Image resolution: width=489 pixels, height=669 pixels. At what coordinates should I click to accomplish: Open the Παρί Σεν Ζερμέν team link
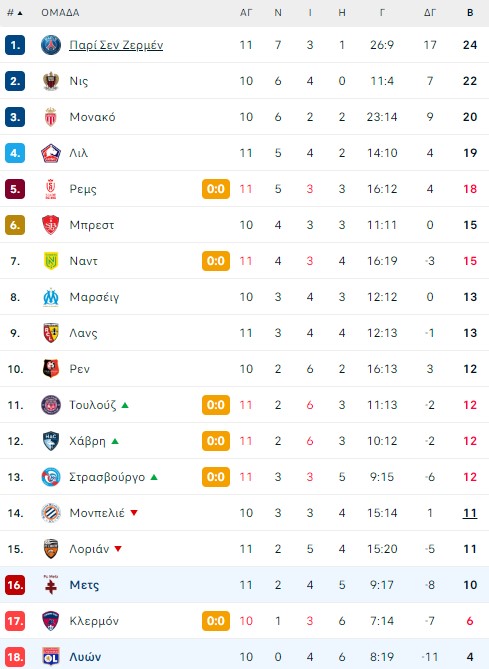click(x=116, y=45)
